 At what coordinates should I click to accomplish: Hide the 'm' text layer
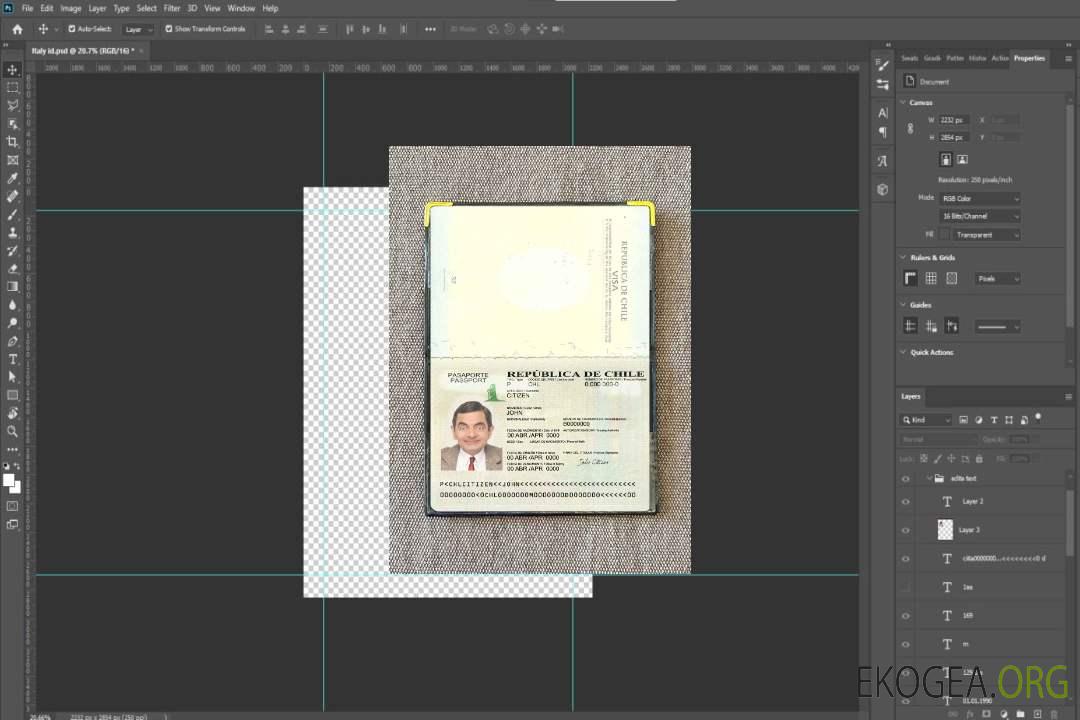point(906,645)
